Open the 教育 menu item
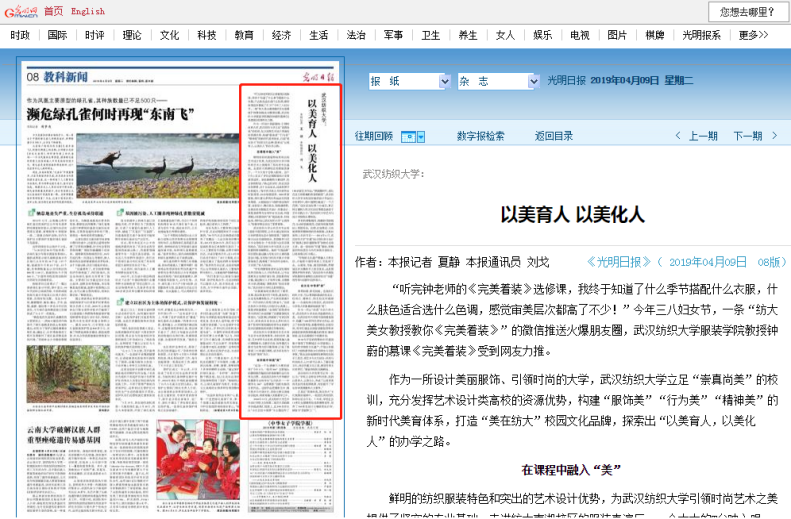Image resolution: width=791 pixels, height=519 pixels. [x=244, y=35]
